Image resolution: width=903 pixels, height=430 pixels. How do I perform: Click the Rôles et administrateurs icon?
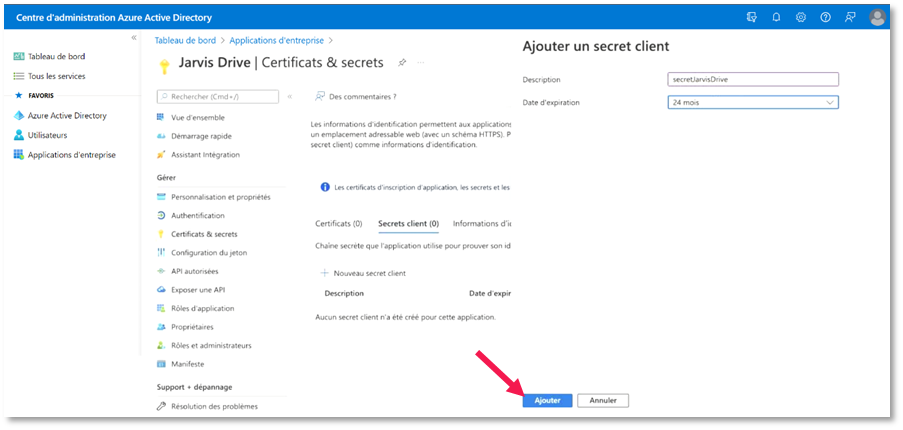[161, 345]
